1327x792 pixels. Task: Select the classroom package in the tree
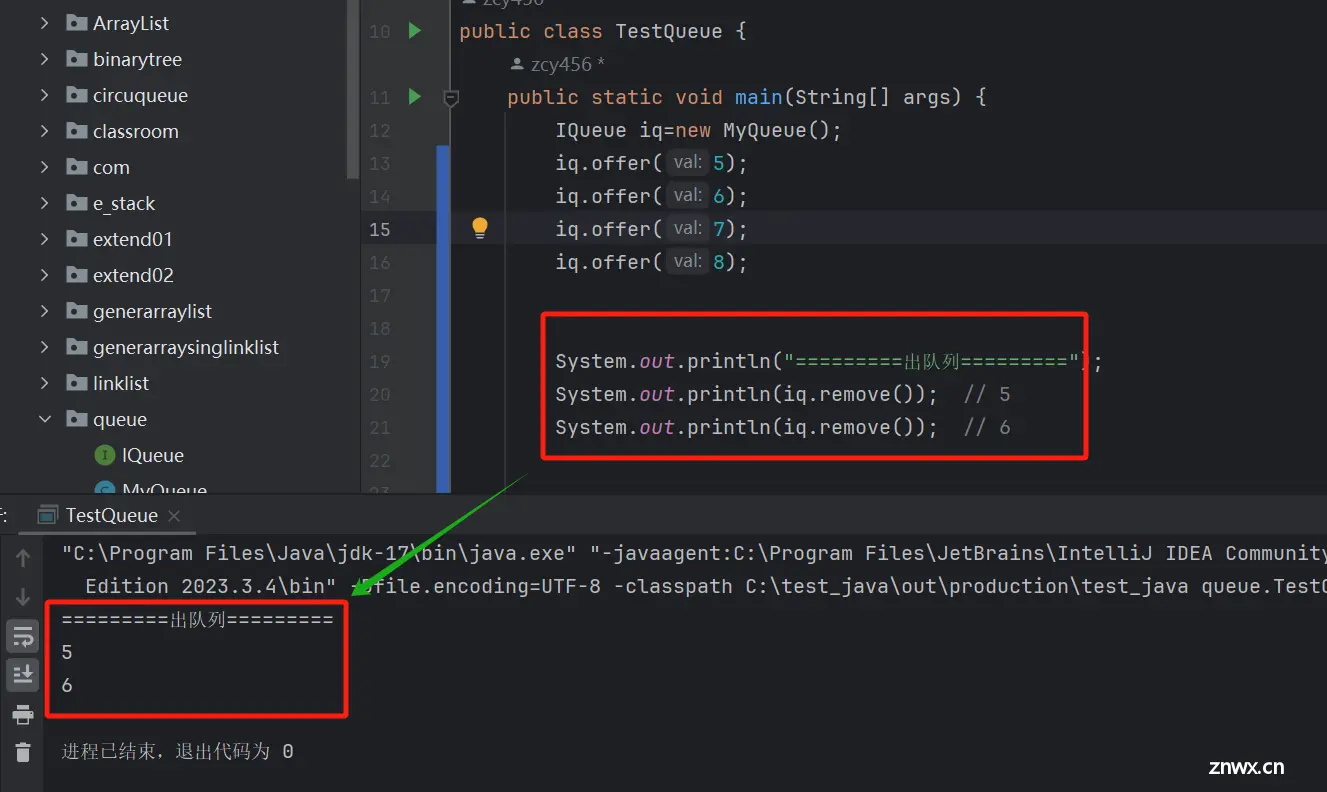point(135,131)
